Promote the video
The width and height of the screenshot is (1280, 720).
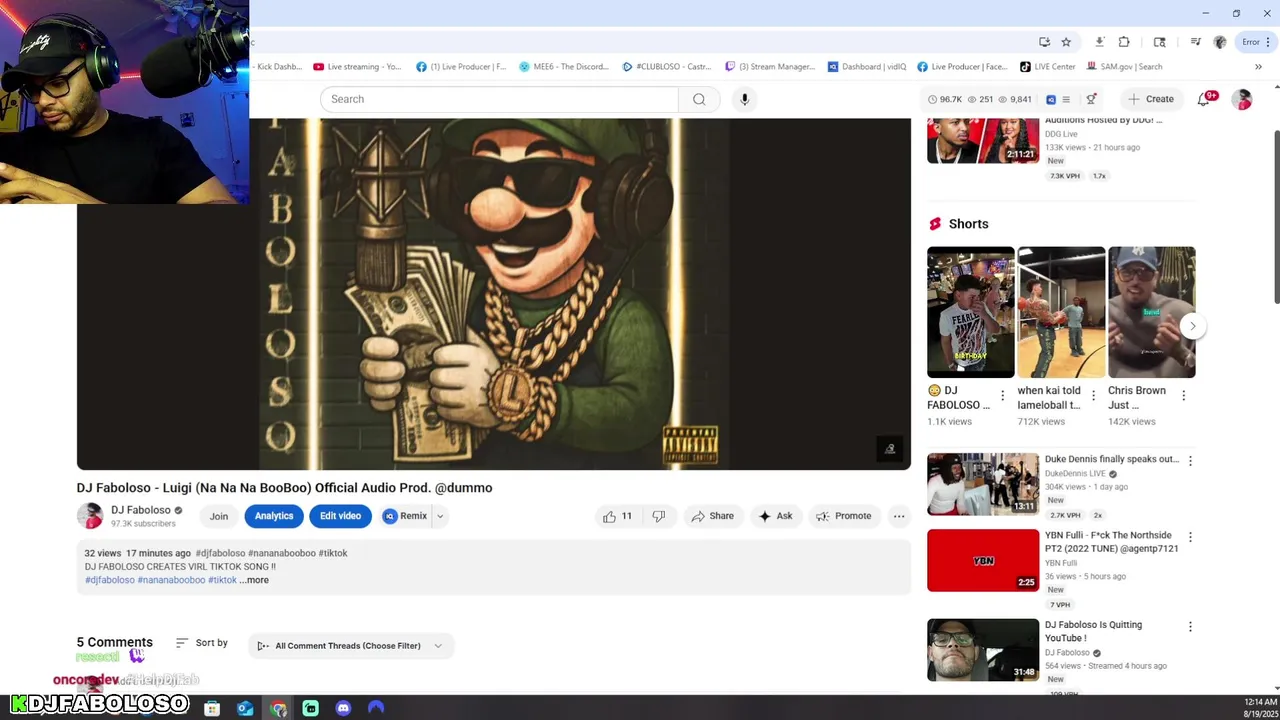[843, 516]
